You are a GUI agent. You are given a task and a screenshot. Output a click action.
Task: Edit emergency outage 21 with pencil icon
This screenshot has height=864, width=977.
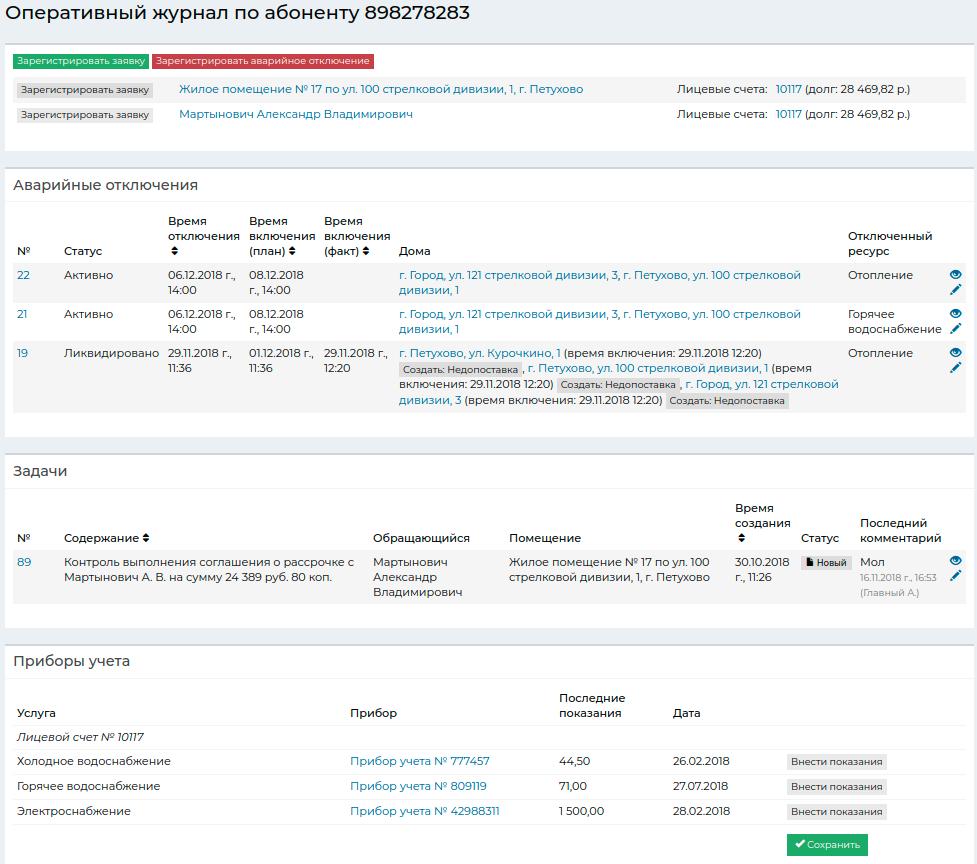point(955,328)
